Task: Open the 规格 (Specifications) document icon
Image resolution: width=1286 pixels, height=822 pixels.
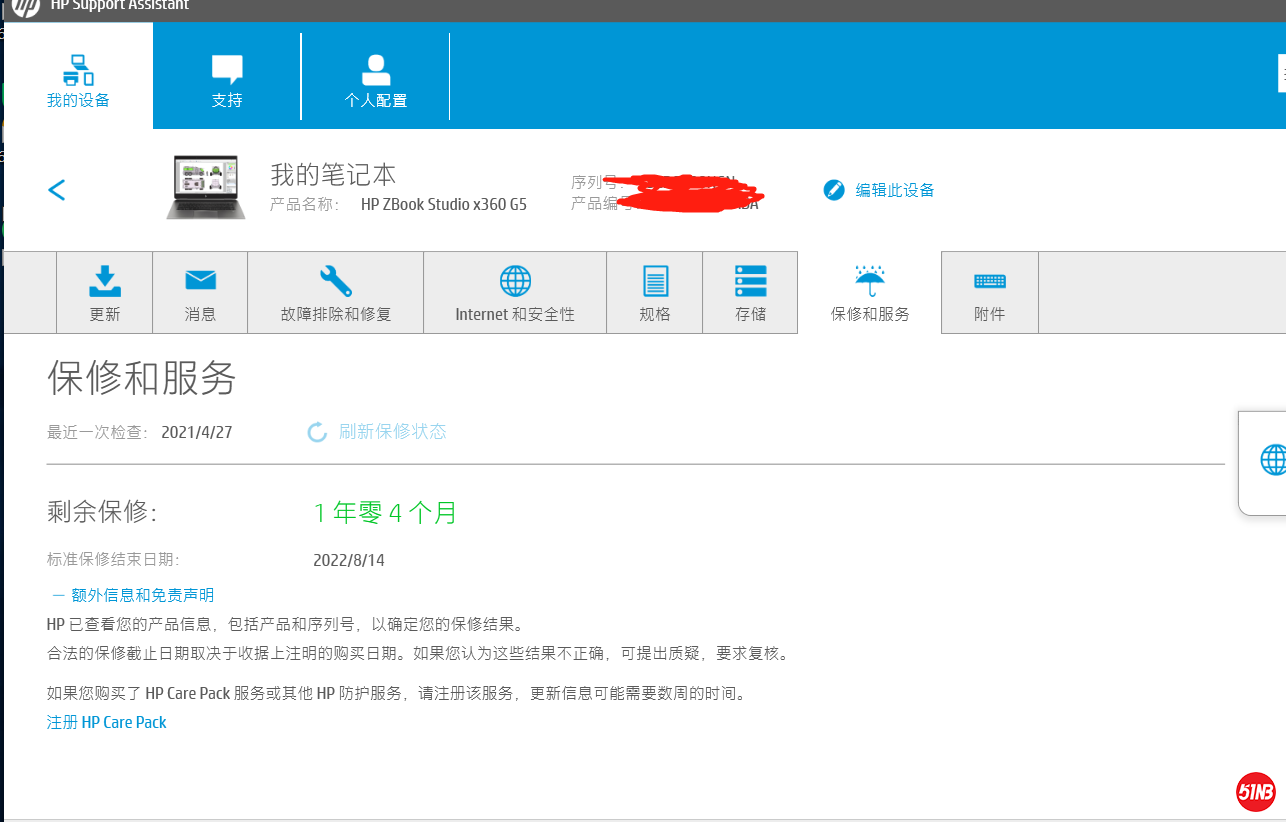Action: [x=655, y=281]
